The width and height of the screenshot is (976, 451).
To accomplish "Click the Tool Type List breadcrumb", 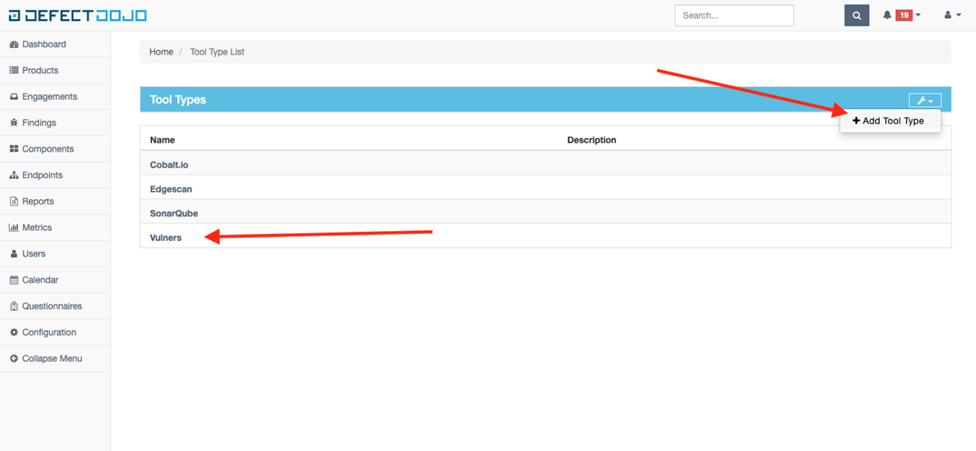I will coord(217,52).
